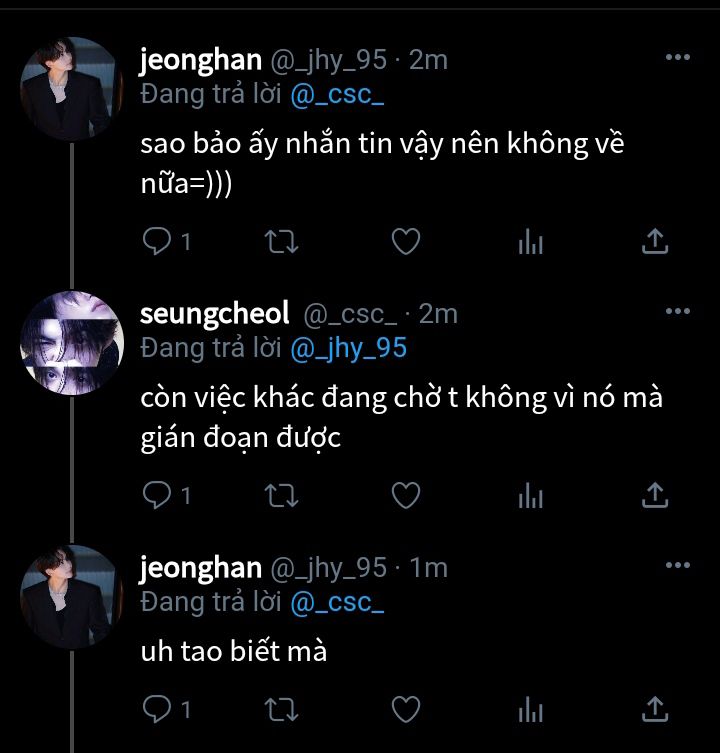The height and width of the screenshot is (753, 720).
Task: Share jeonghan's first tweet
Action: point(653,240)
